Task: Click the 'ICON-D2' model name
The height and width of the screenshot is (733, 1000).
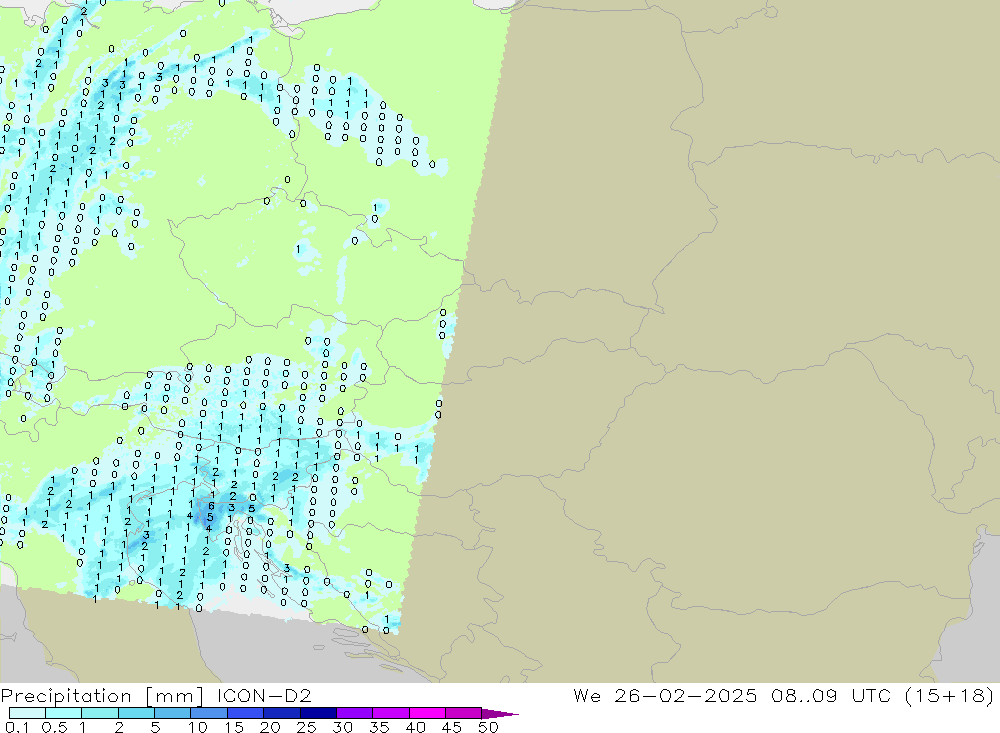Action: (x=264, y=695)
